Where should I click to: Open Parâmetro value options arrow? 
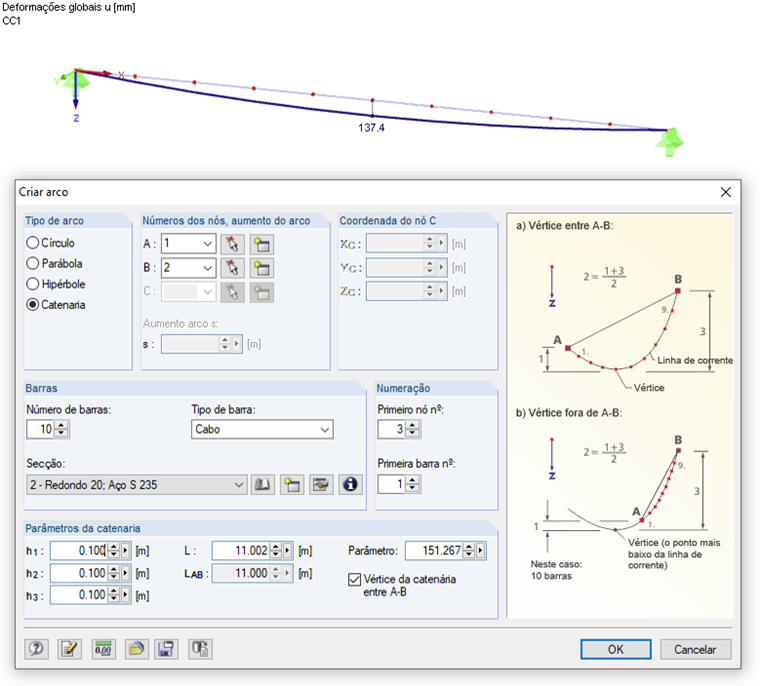tap(480, 550)
